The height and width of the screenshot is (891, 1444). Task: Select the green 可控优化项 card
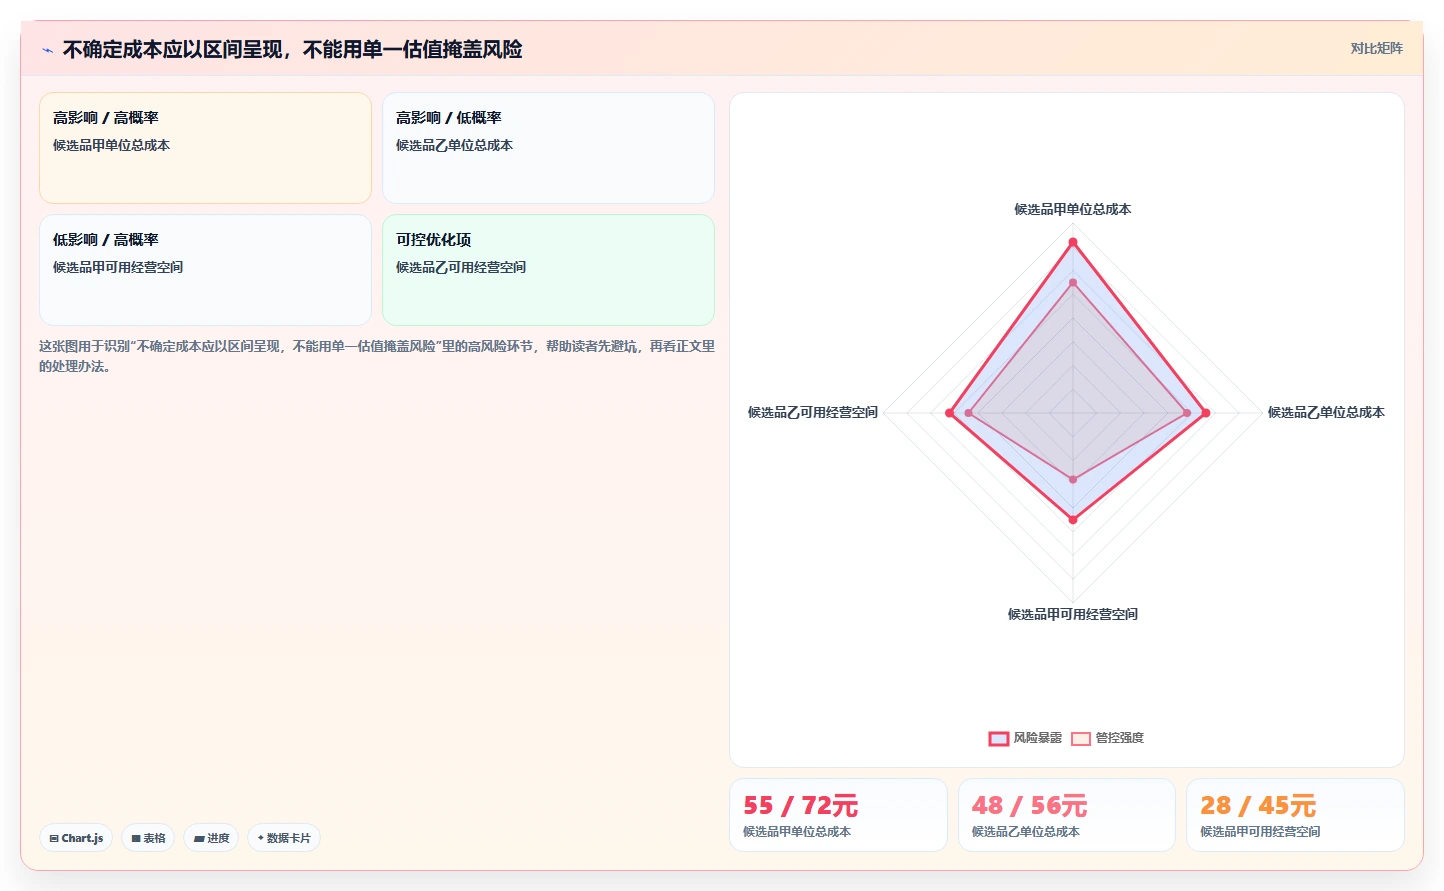pos(548,270)
